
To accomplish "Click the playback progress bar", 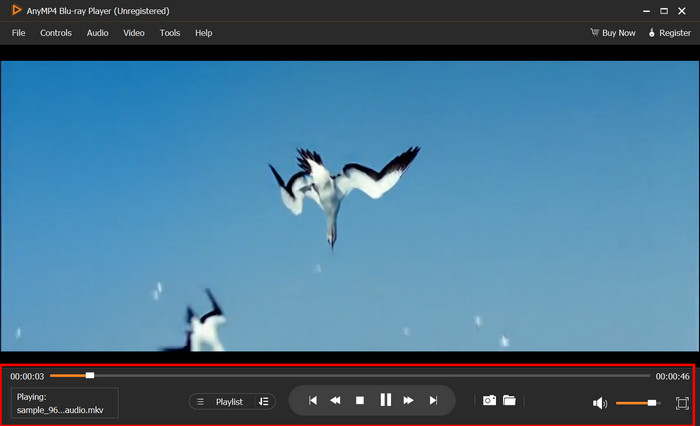I will pos(350,376).
